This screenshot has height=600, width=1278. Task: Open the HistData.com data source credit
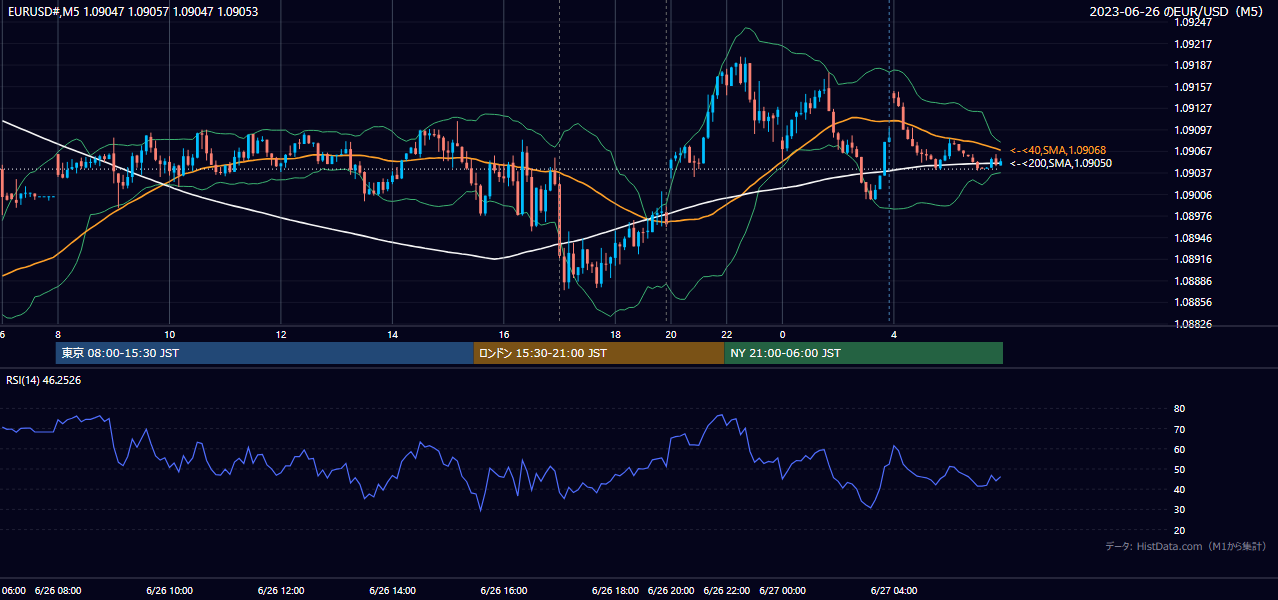pos(1186,546)
